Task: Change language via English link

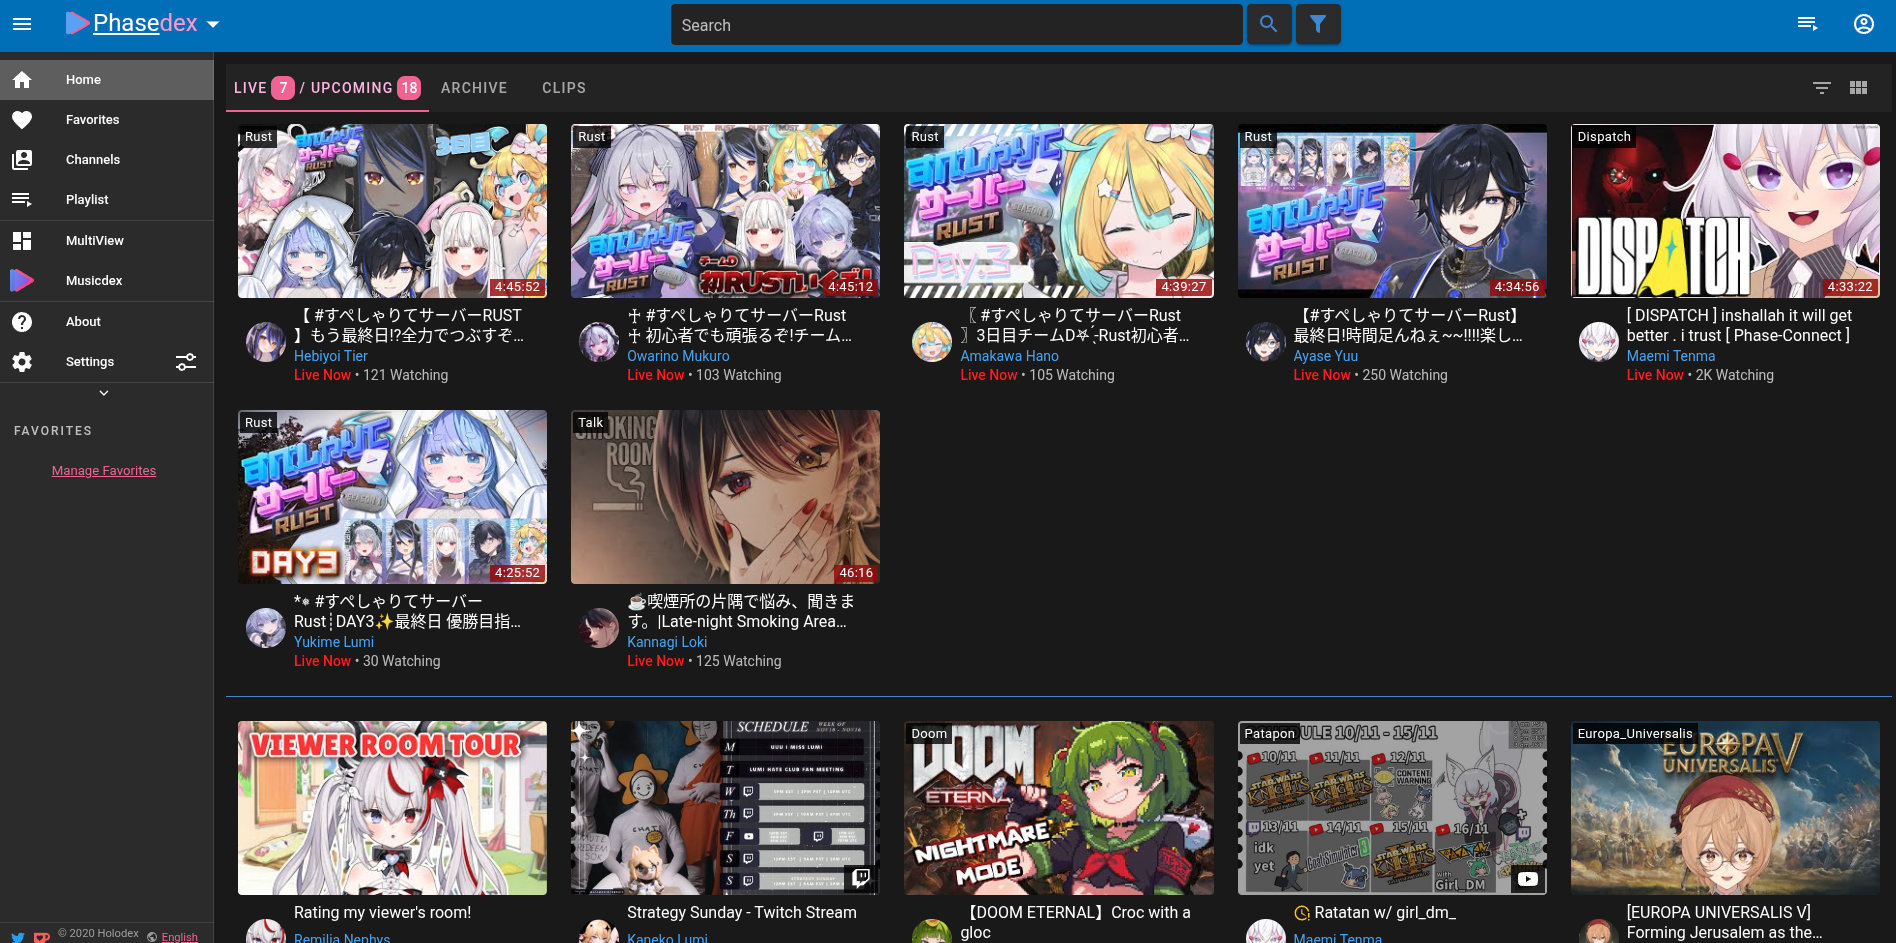Action: point(179,937)
